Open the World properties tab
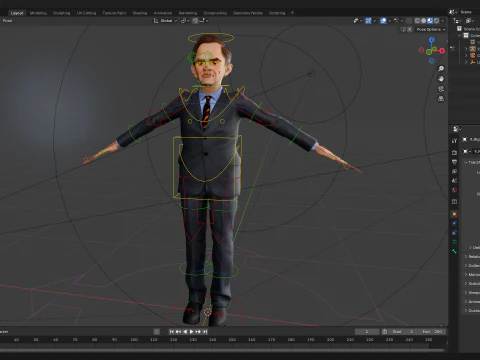 pyautogui.click(x=454, y=190)
